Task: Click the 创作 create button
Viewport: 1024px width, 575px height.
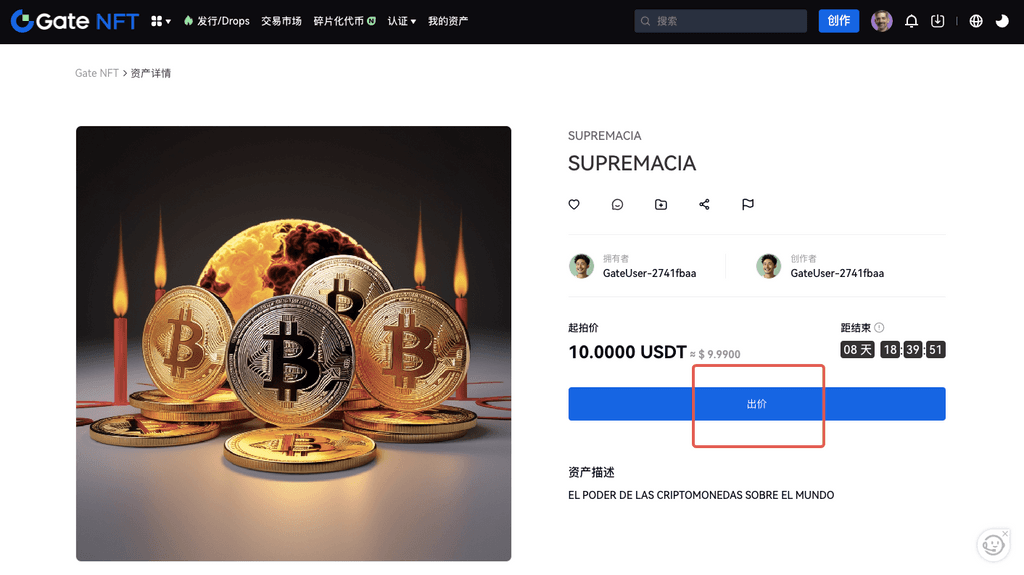Action: pyautogui.click(x=839, y=21)
